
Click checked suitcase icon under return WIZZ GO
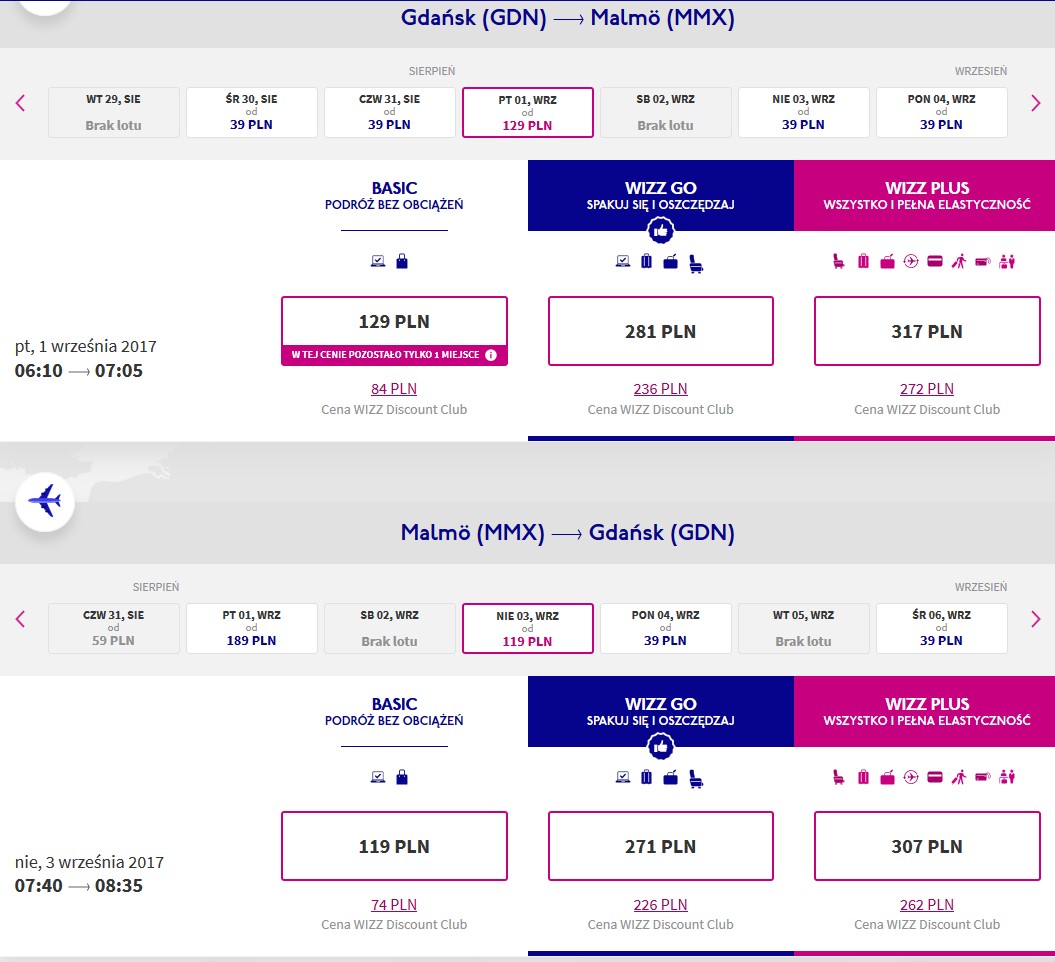click(x=647, y=777)
